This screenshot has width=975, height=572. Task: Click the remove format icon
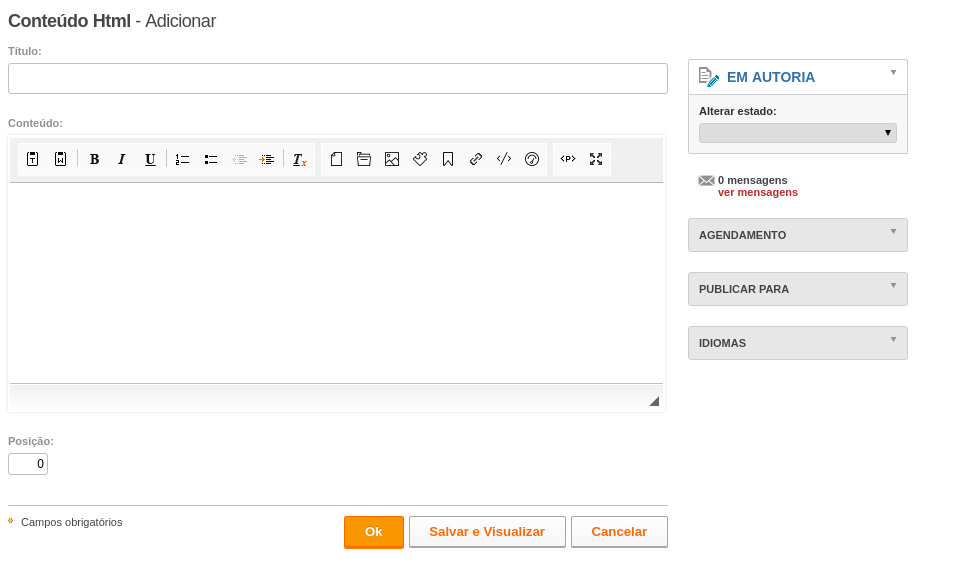pyautogui.click(x=300, y=159)
